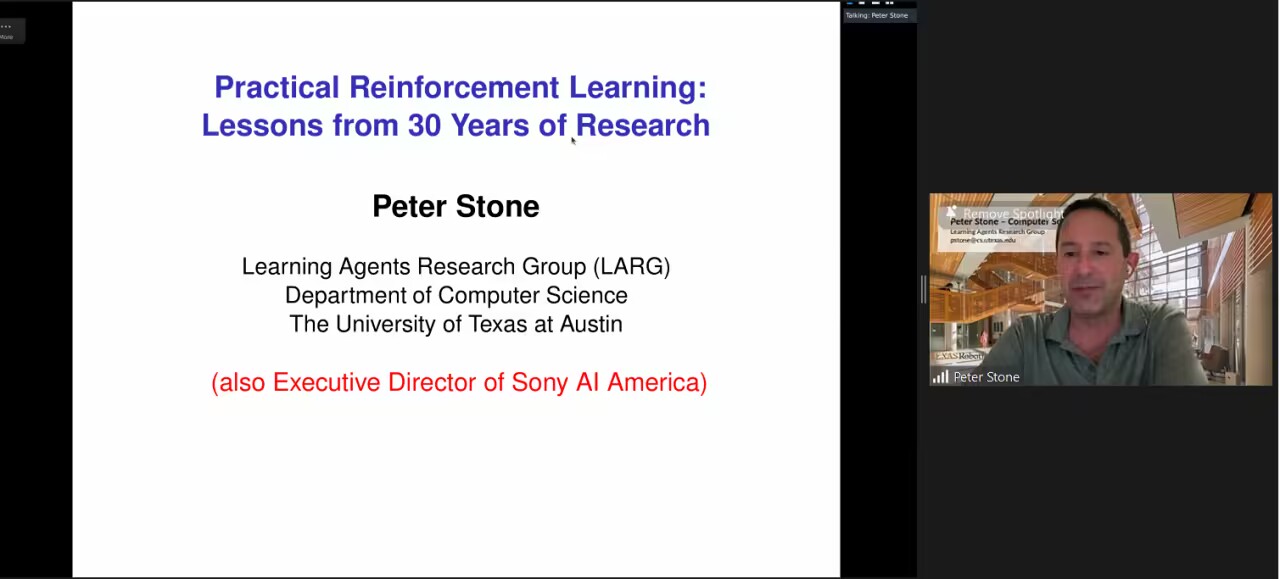
Task: Switch to grid gallery view icon
Action: point(889,3)
